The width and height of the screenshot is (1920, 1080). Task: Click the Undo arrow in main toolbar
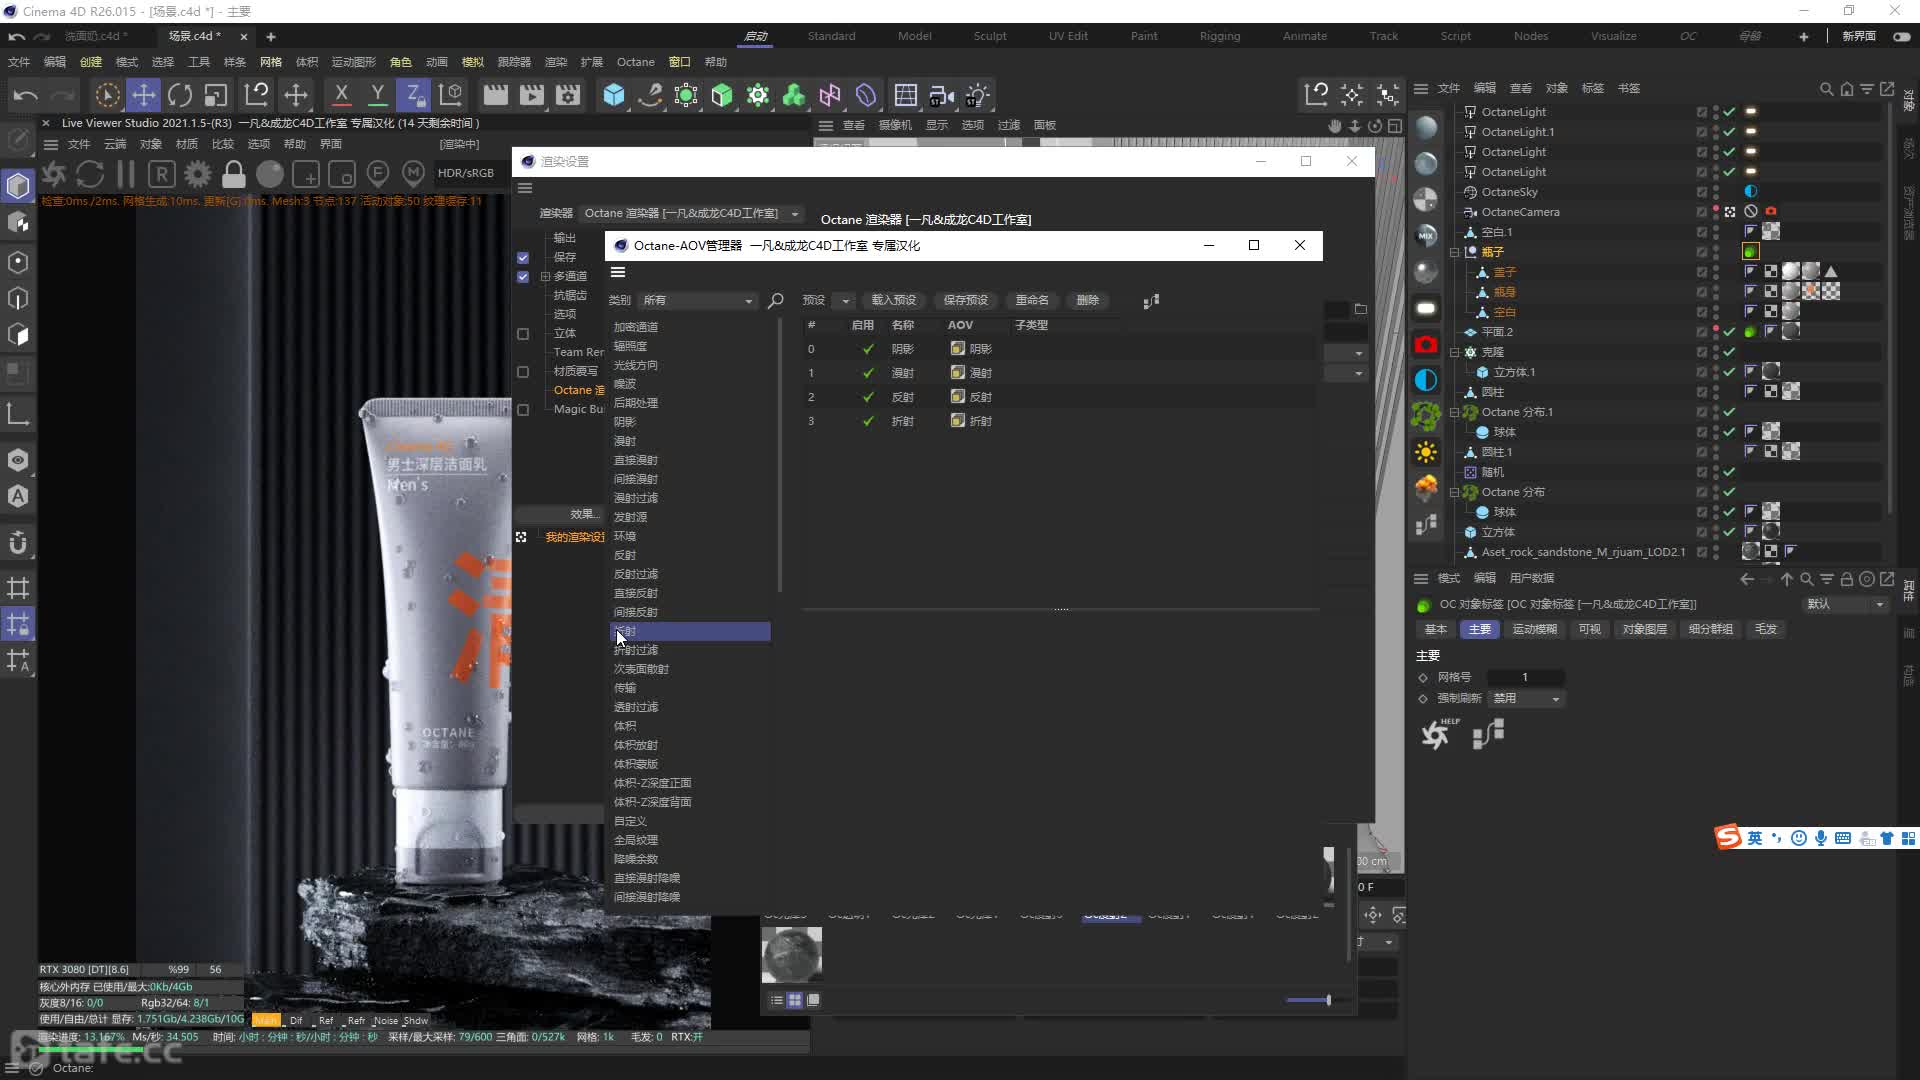coord(26,95)
